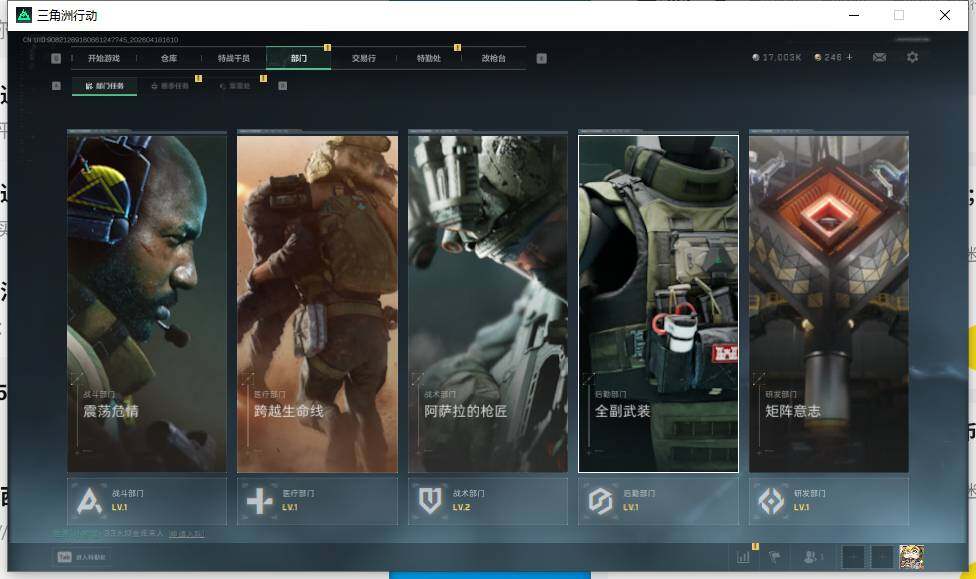Click the 战术部门 LV.2 panel

(488, 501)
